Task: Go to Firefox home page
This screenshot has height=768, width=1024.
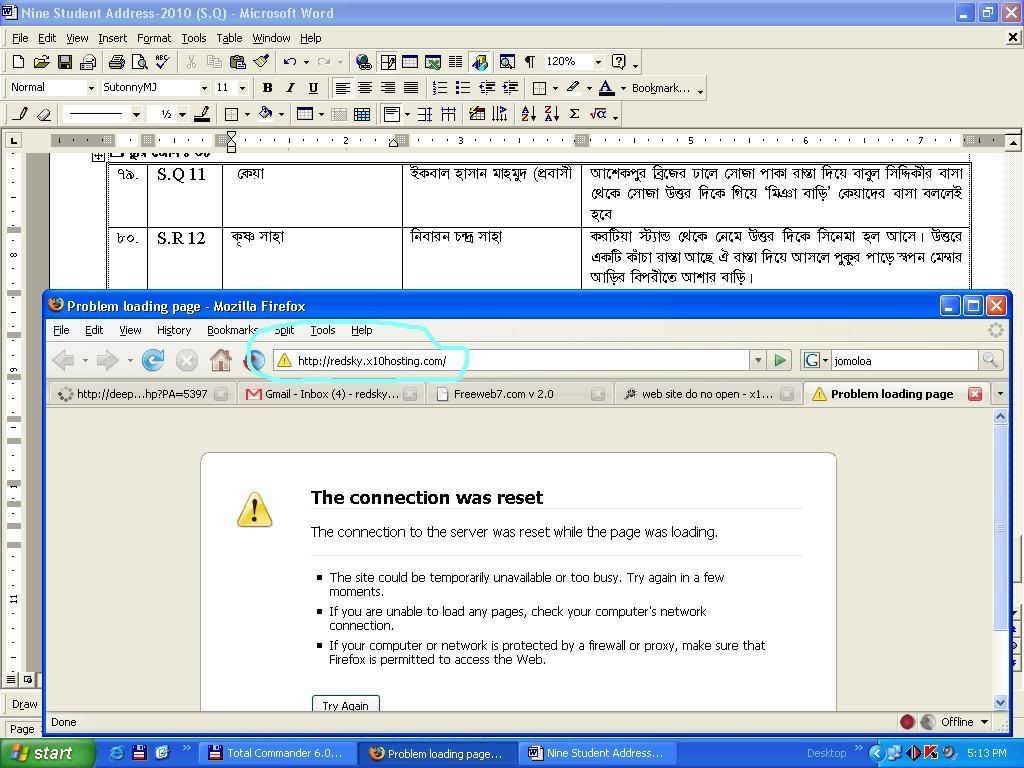Action: pyautogui.click(x=221, y=360)
